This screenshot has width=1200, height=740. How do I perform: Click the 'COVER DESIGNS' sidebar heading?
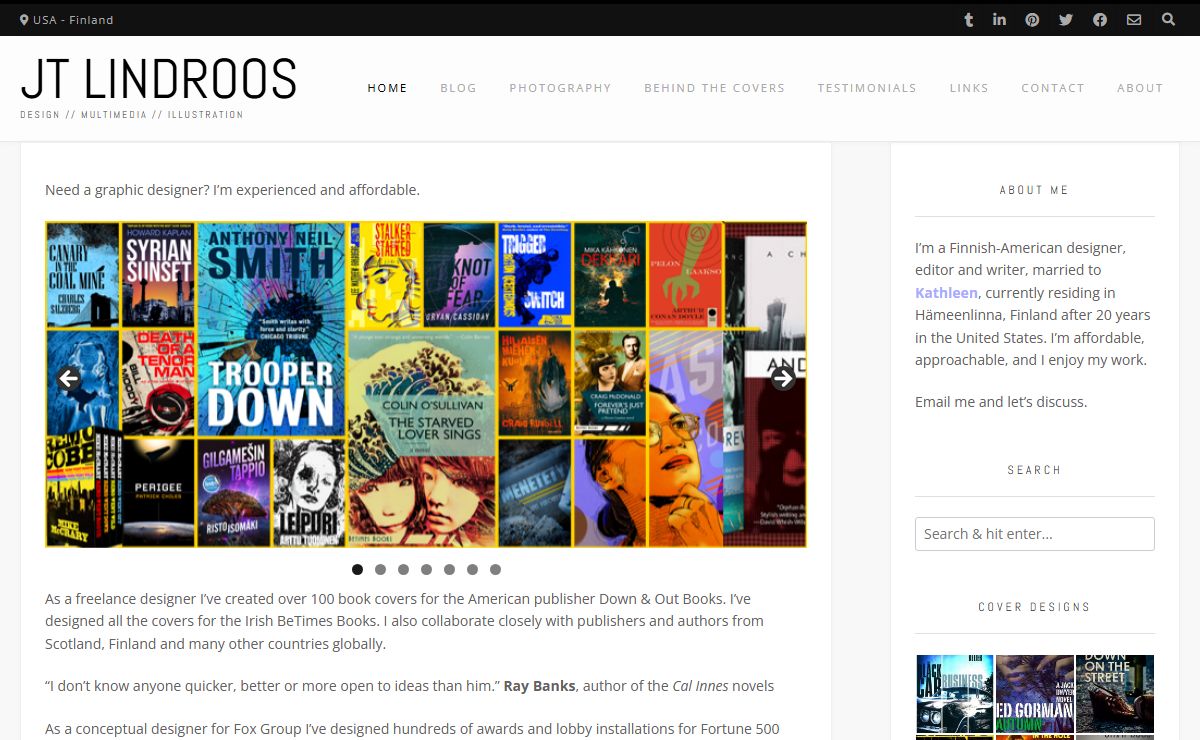(x=1035, y=607)
